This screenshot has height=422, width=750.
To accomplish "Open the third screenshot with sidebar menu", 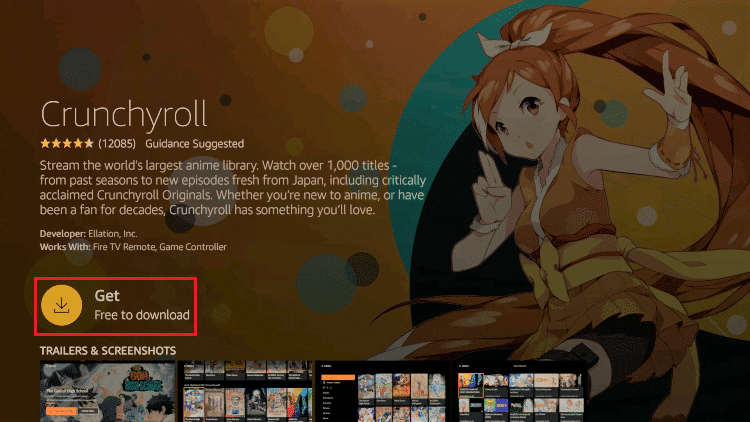I will pyautogui.click(x=383, y=391).
